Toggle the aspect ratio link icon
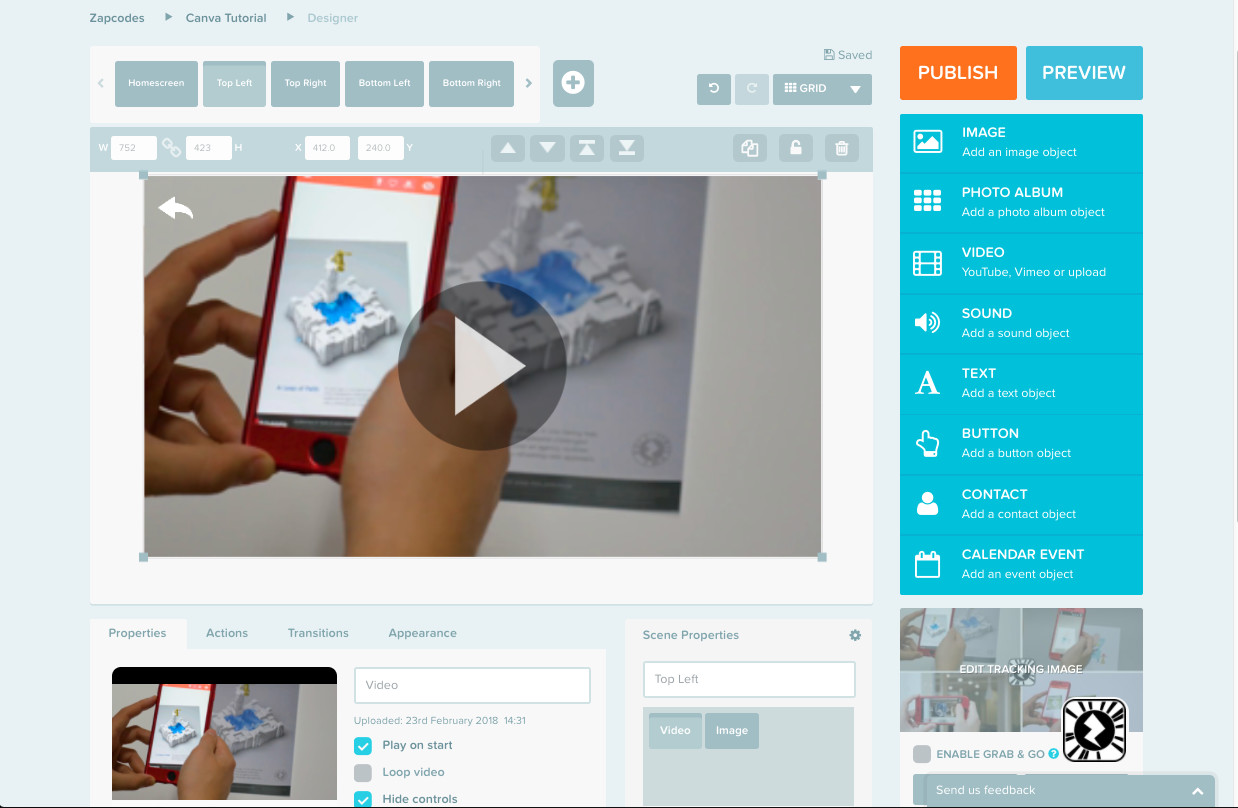Image resolution: width=1238 pixels, height=808 pixels. (x=172, y=148)
